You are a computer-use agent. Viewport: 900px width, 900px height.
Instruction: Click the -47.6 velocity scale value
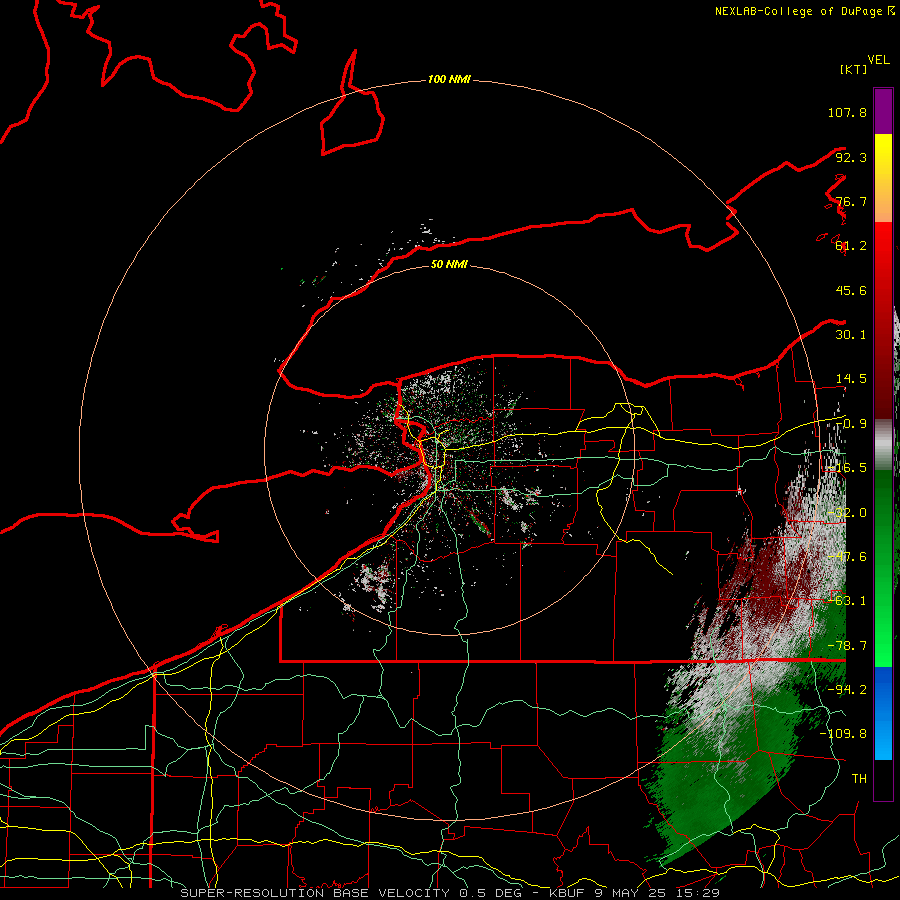847,557
